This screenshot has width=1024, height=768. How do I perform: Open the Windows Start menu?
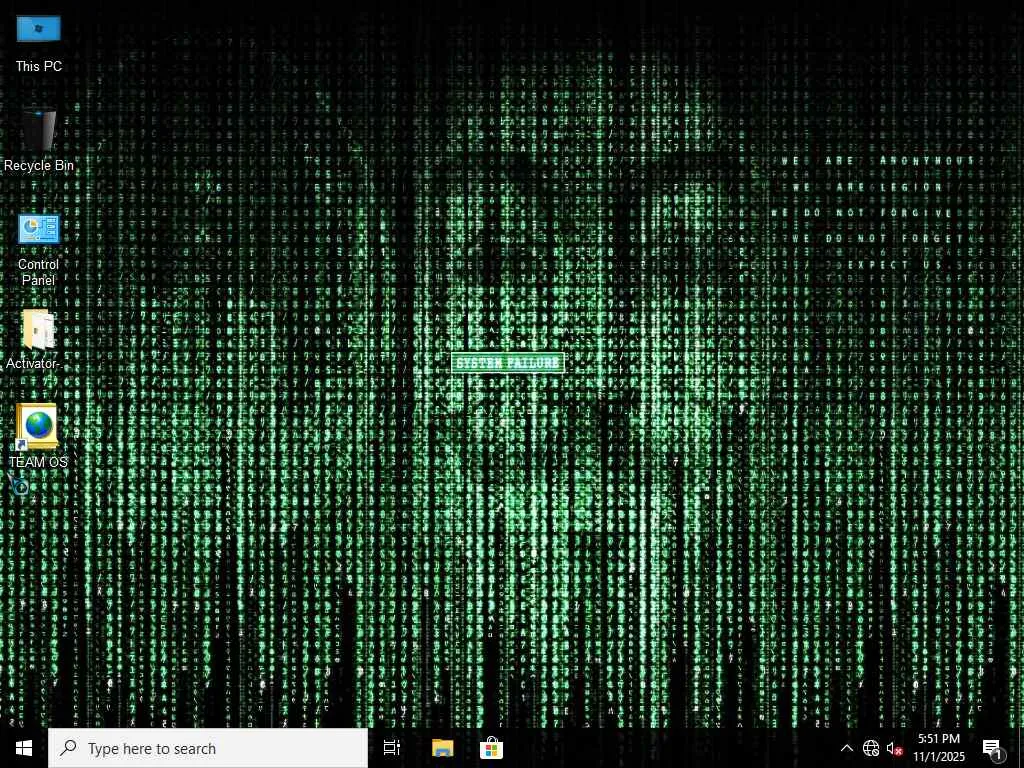click(24, 748)
